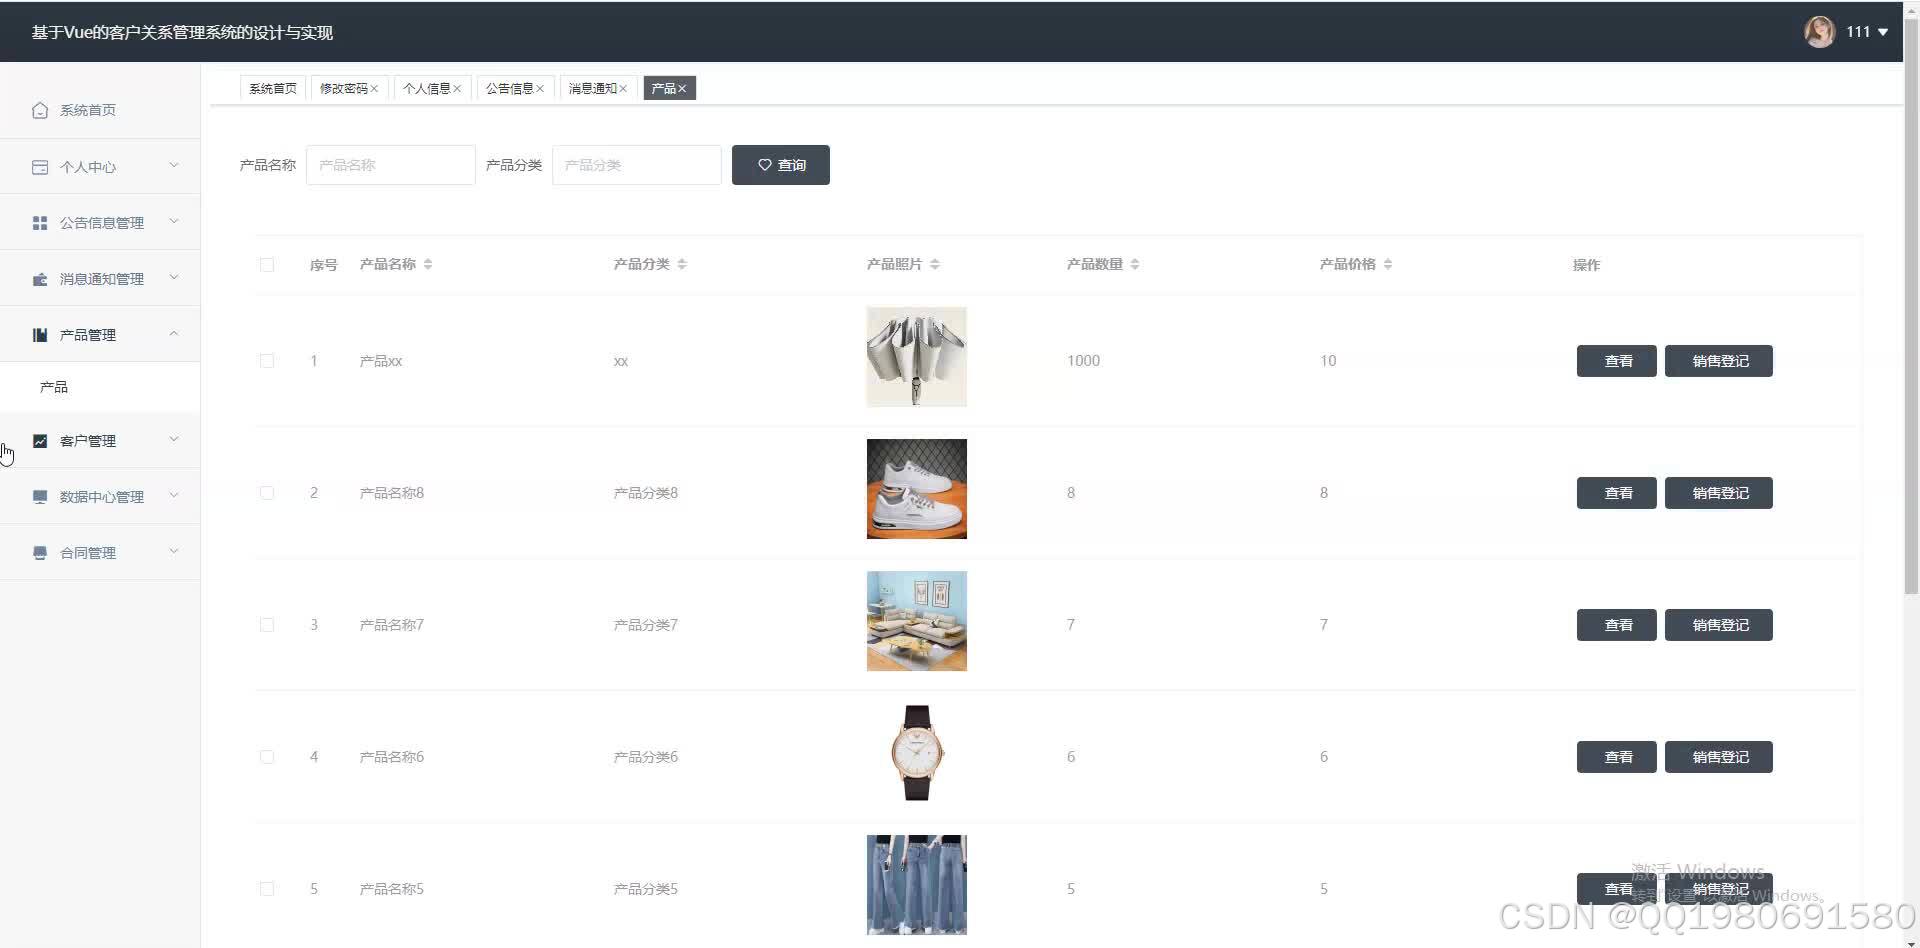The image size is (1920, 948).
Task: Check the row checkbox for 产品名称5
Action: tap(267, 889)
